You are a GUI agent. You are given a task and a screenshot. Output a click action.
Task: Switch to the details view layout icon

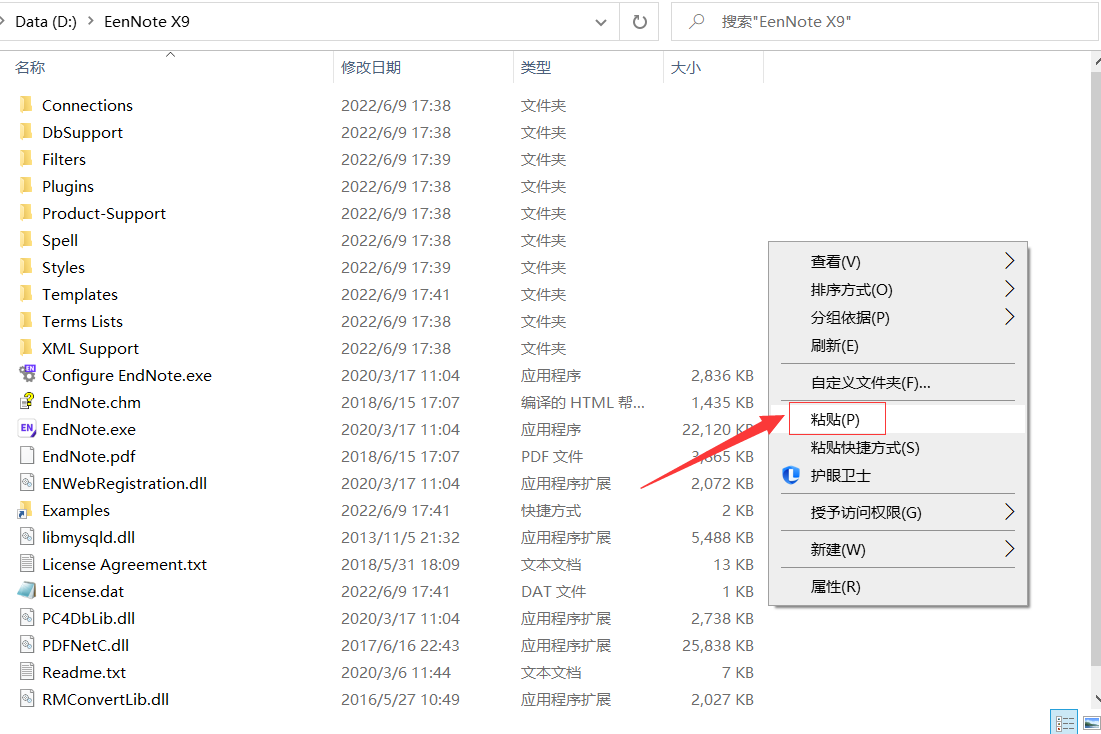pyautogui.click(x=1064, y=723)
